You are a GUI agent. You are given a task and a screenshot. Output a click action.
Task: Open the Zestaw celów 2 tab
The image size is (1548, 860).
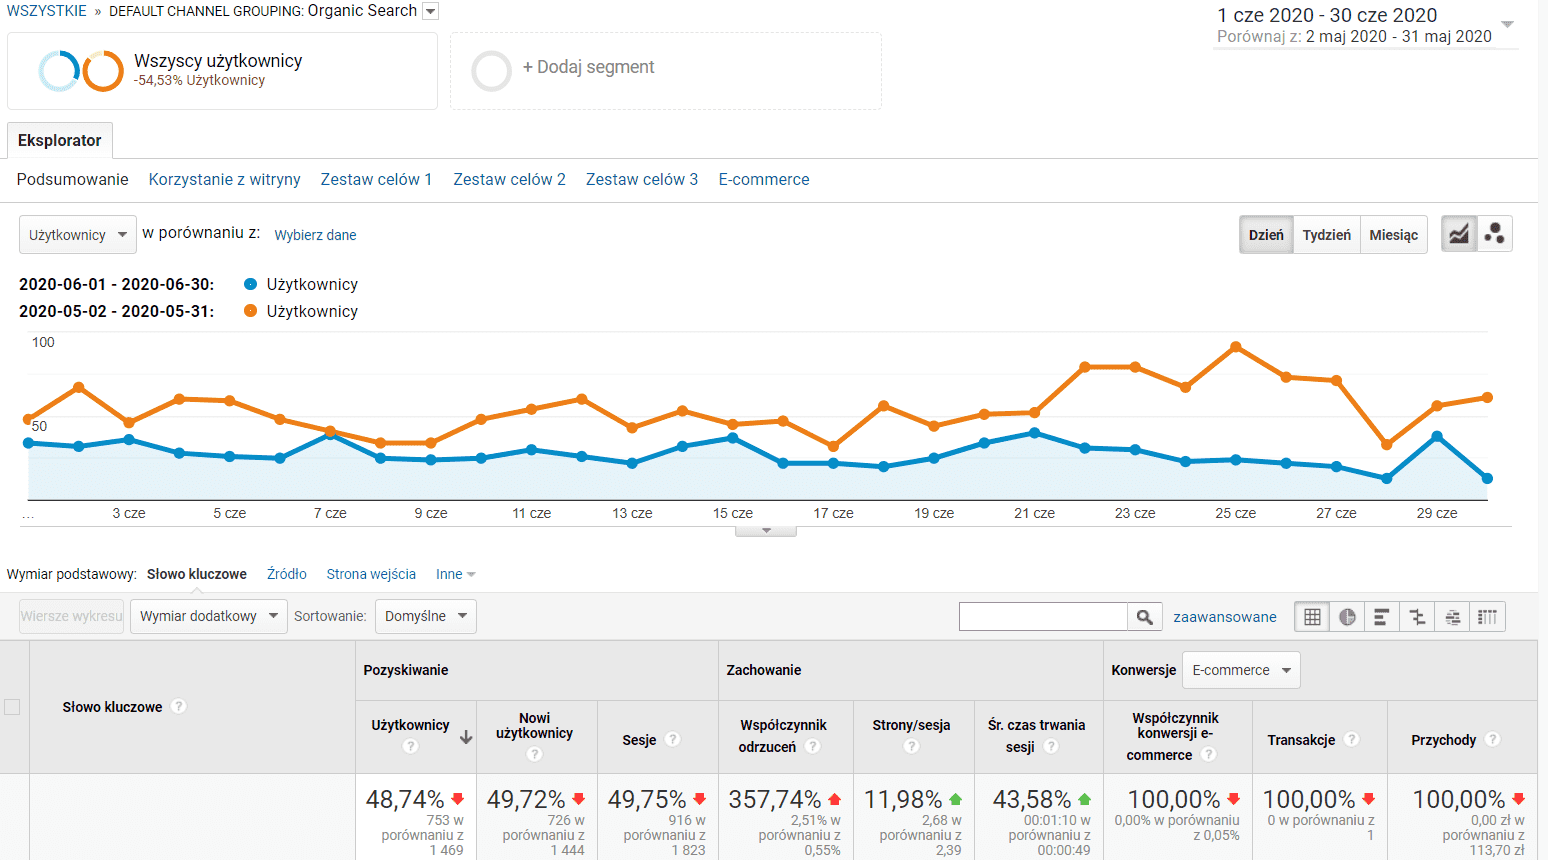(x=509, y=179)
